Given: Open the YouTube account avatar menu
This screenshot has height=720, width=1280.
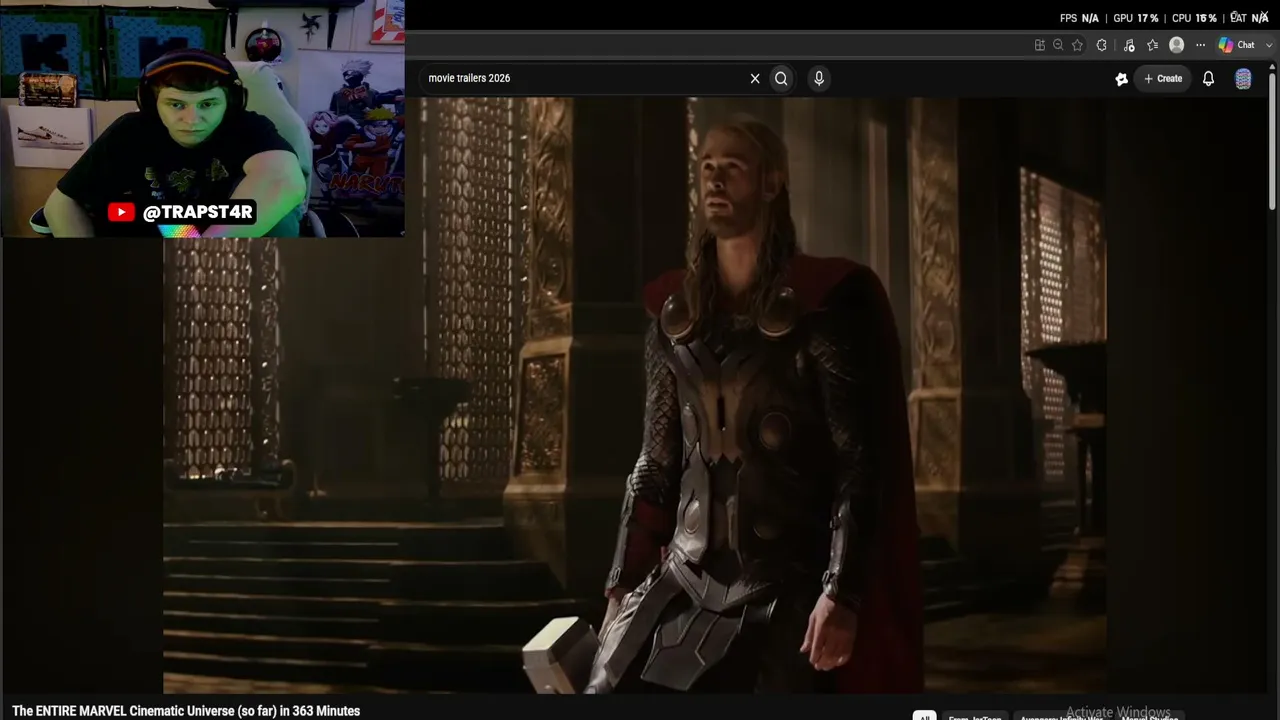Looking at the screenshot, I should click(x=1243, y=79).
